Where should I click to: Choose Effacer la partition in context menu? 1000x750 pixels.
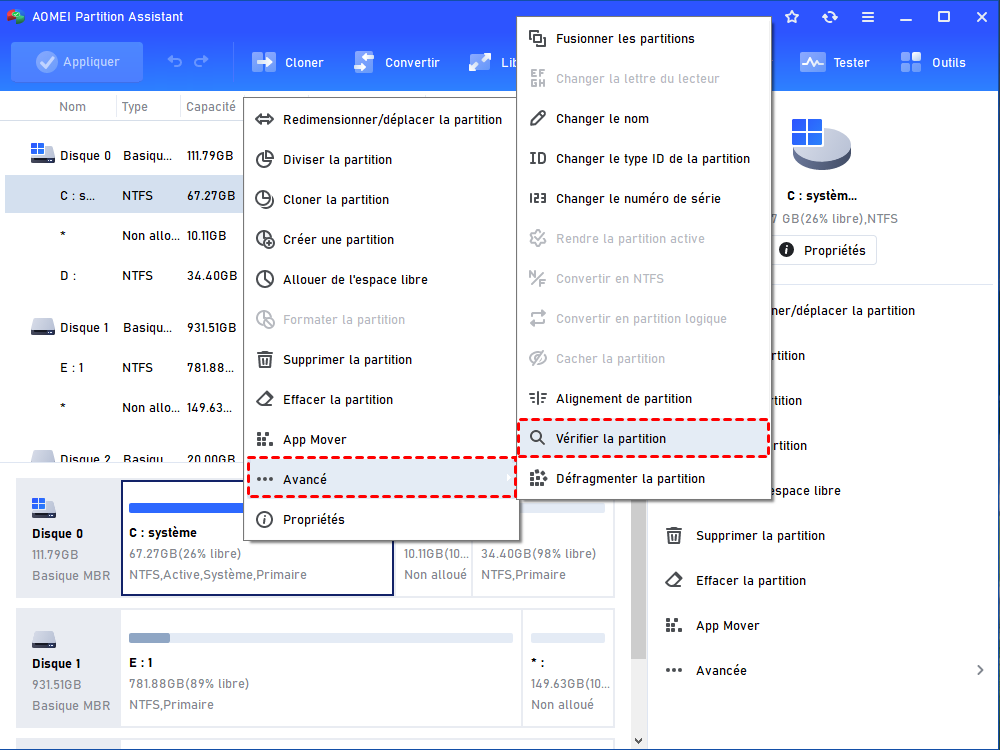(381, 400)
